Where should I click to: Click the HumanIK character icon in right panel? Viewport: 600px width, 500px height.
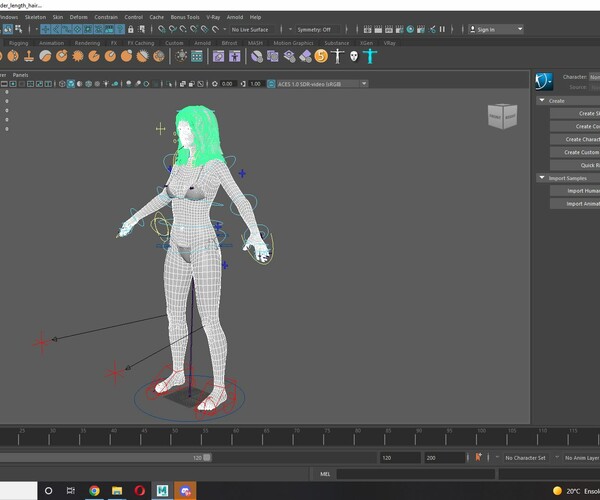click(544, 81)
